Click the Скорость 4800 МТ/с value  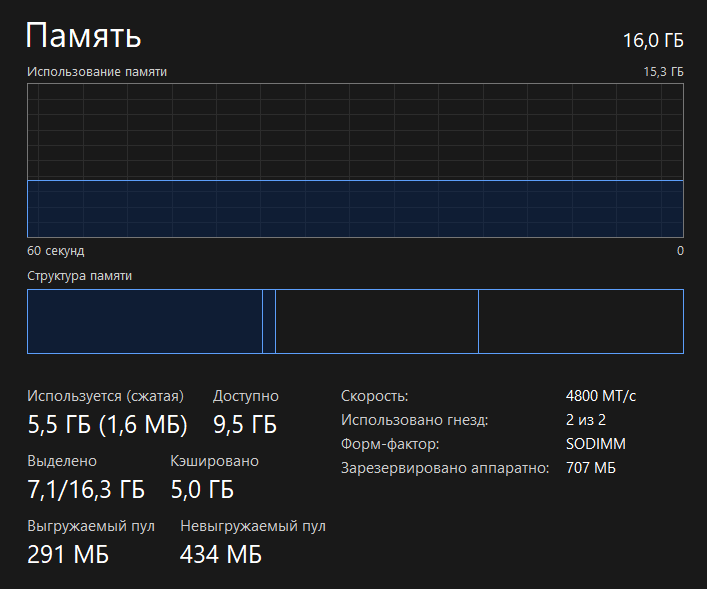[601, 396]
